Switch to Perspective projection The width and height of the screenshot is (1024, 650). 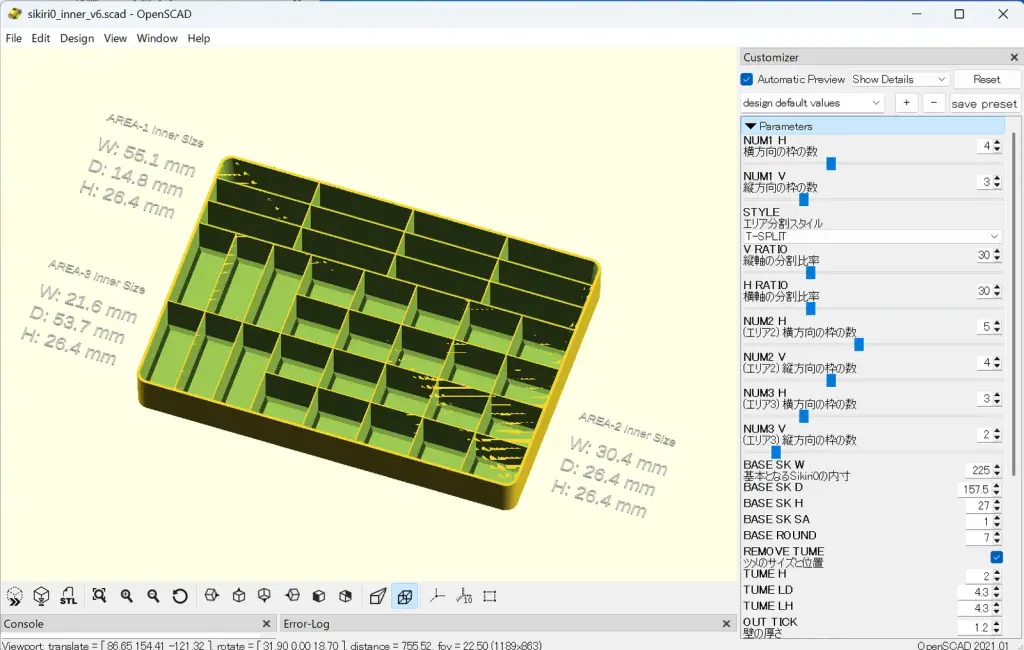[378, 596]
